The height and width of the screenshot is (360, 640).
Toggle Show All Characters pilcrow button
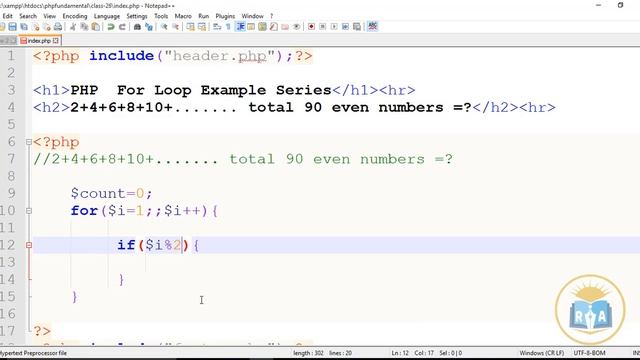click(x=229, y=27)
